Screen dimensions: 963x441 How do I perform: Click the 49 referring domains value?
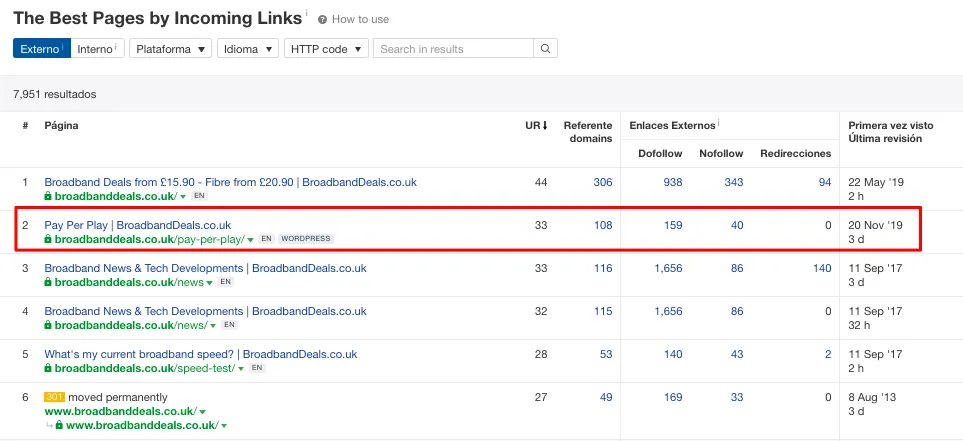tap(606, 397)
